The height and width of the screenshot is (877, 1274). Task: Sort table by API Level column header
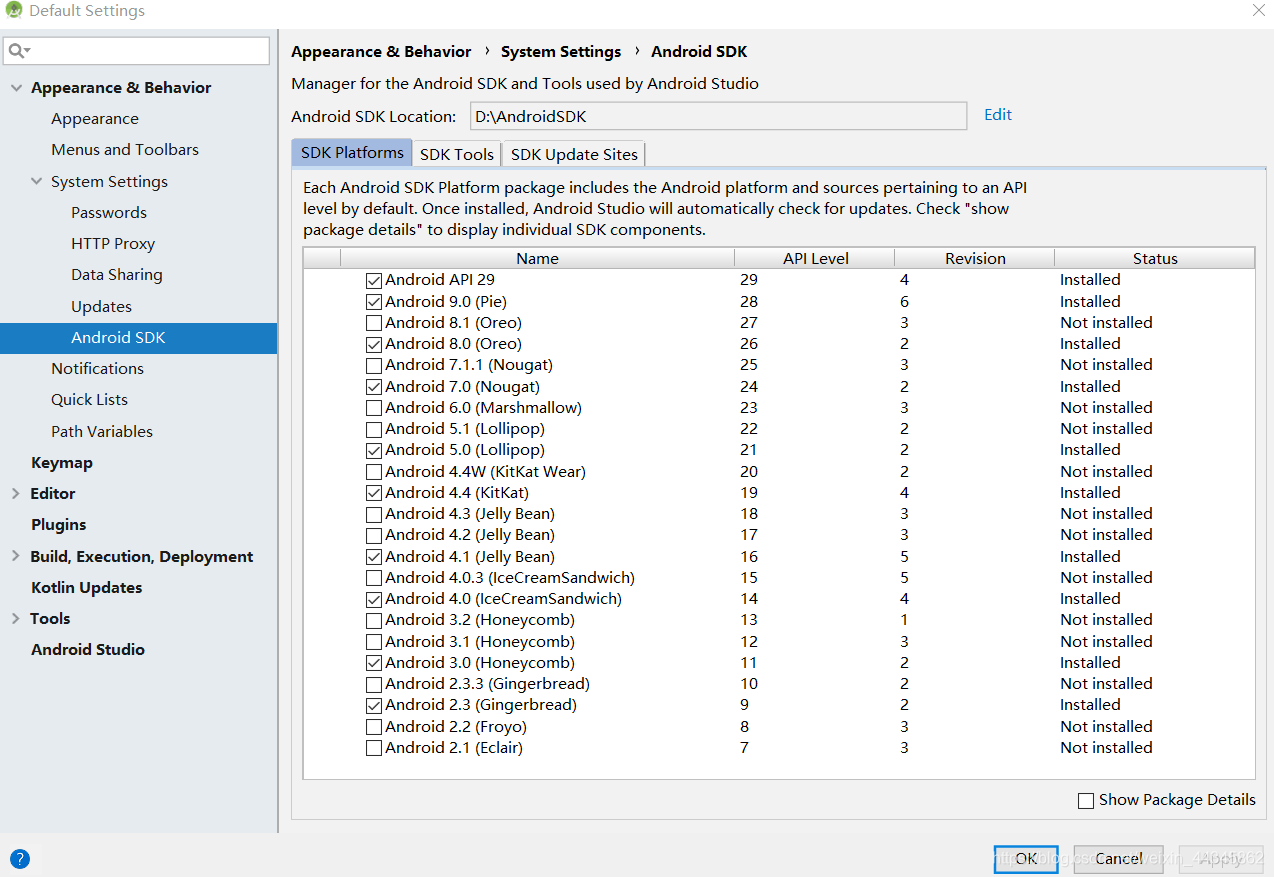[815, 258]
